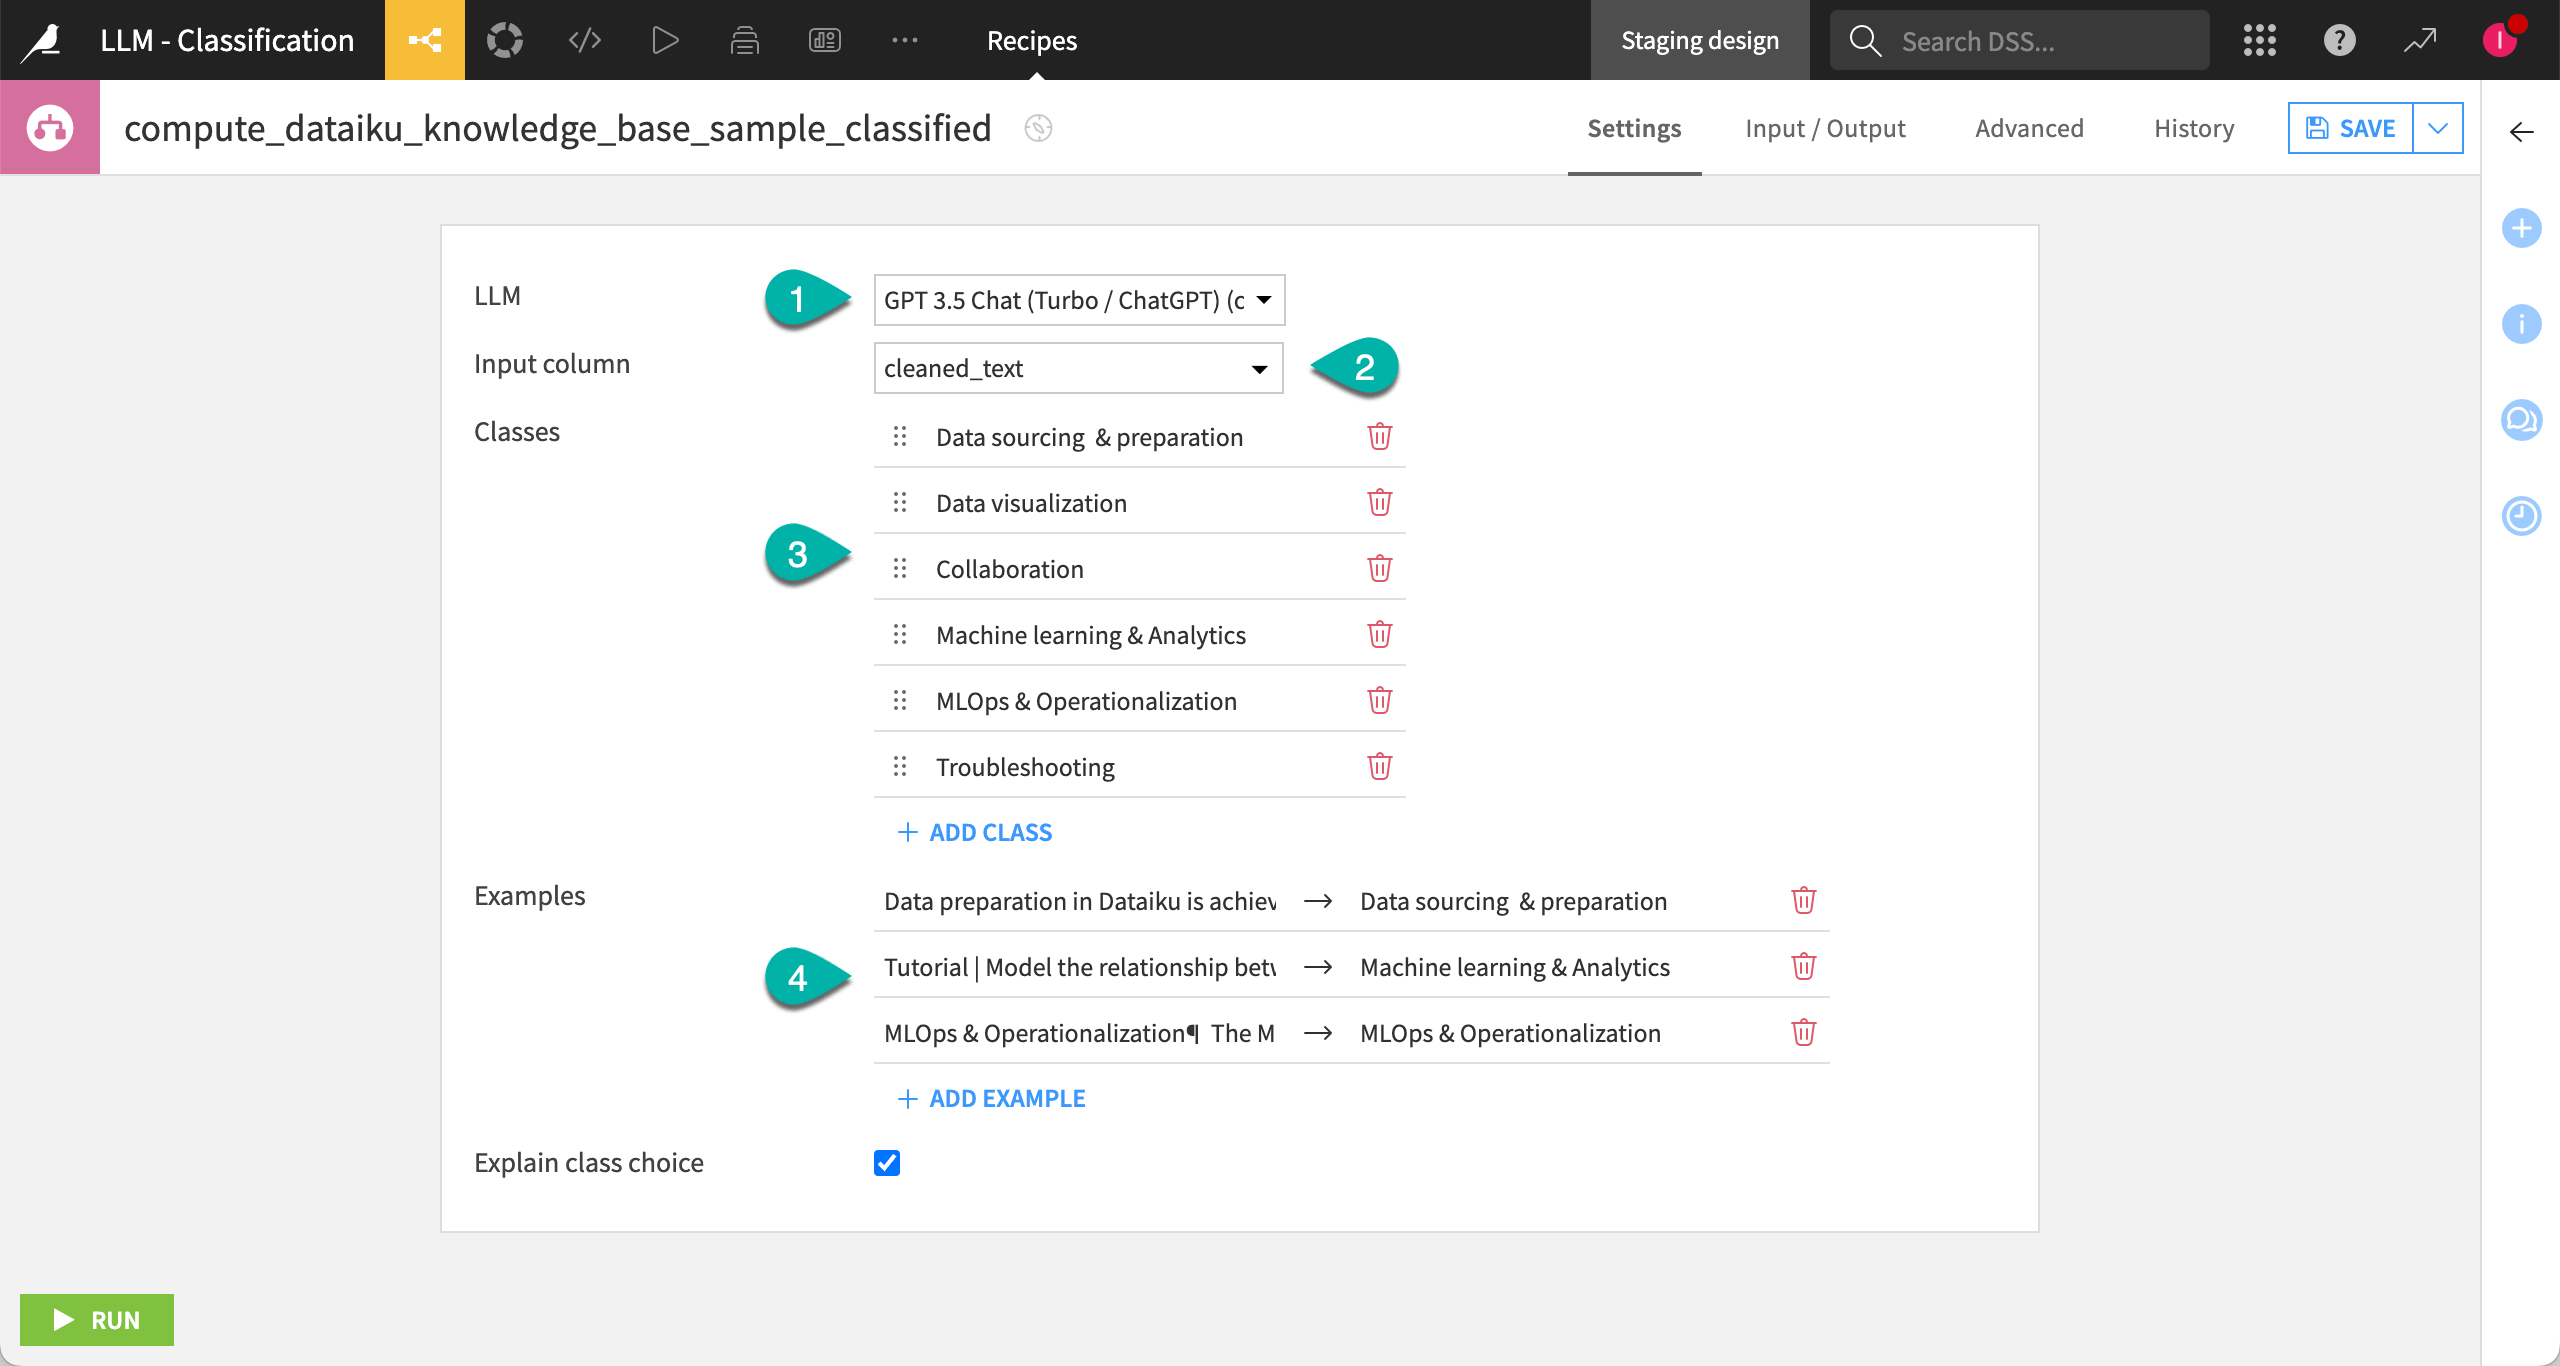
Task: Expand the Save options dropdown arrow
Action: coord(2438,128)
